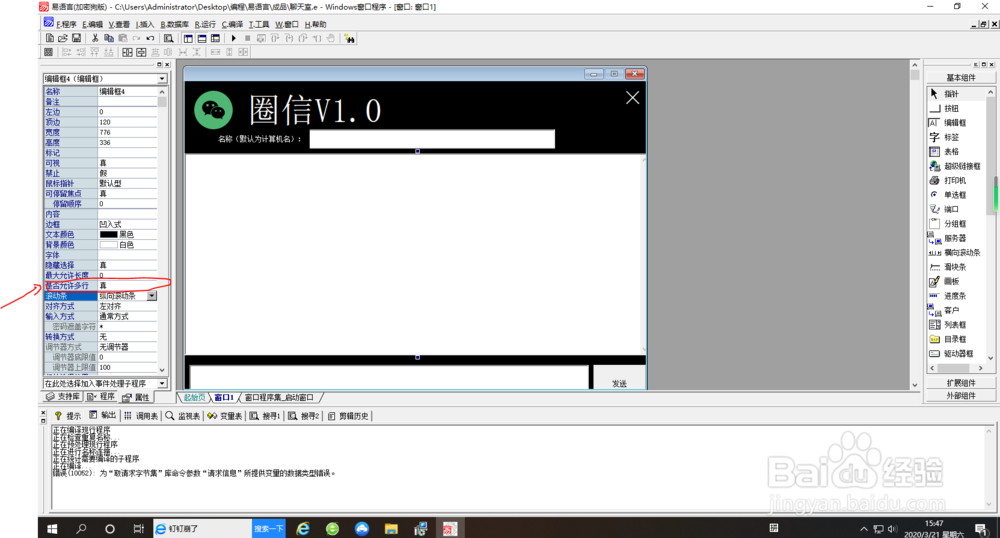Image resolution: width=1000 pixels, height=538 pixels.
Task: Select the Edit box (编辑框) component
Action: (957, 122)
